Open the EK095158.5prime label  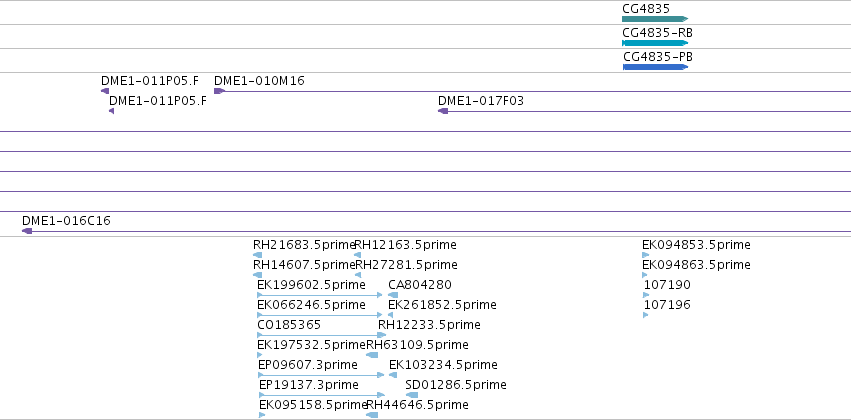click(313, 405)
